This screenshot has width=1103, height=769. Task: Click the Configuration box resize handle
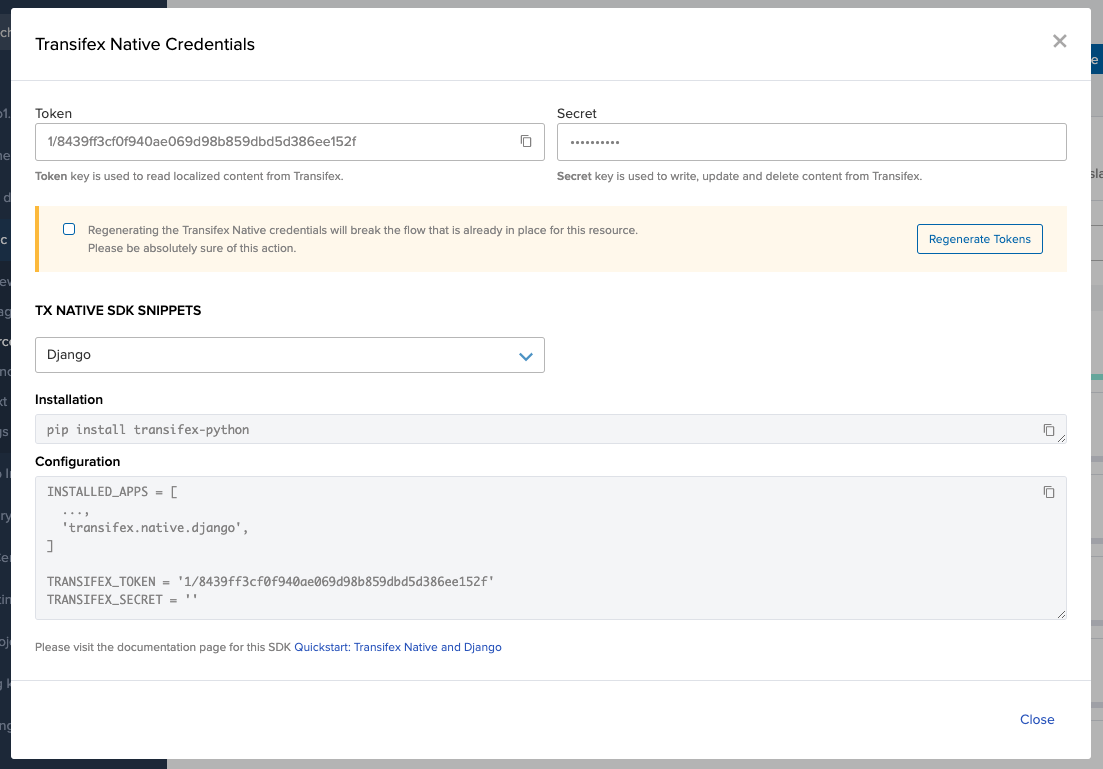(x=1061, y=614)
